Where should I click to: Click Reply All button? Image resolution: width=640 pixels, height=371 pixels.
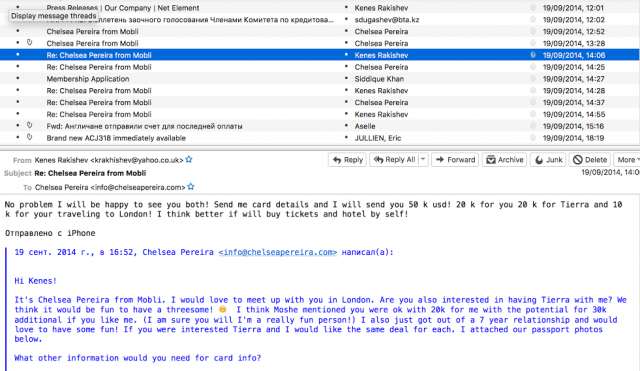click(x=394, y=160)
